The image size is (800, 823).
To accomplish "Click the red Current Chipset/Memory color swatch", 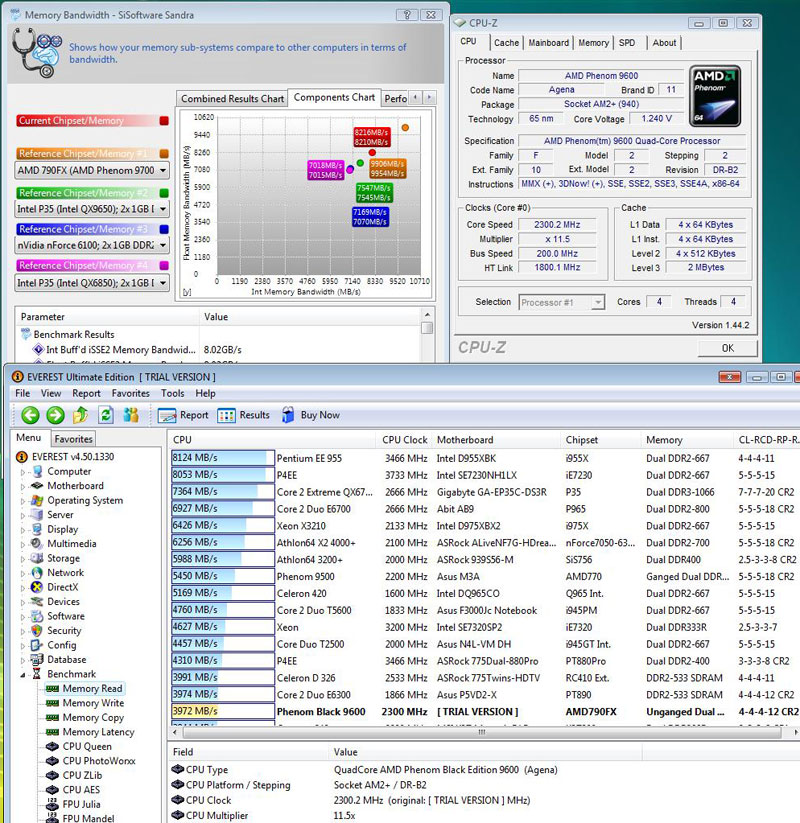I will click(164, 121).
